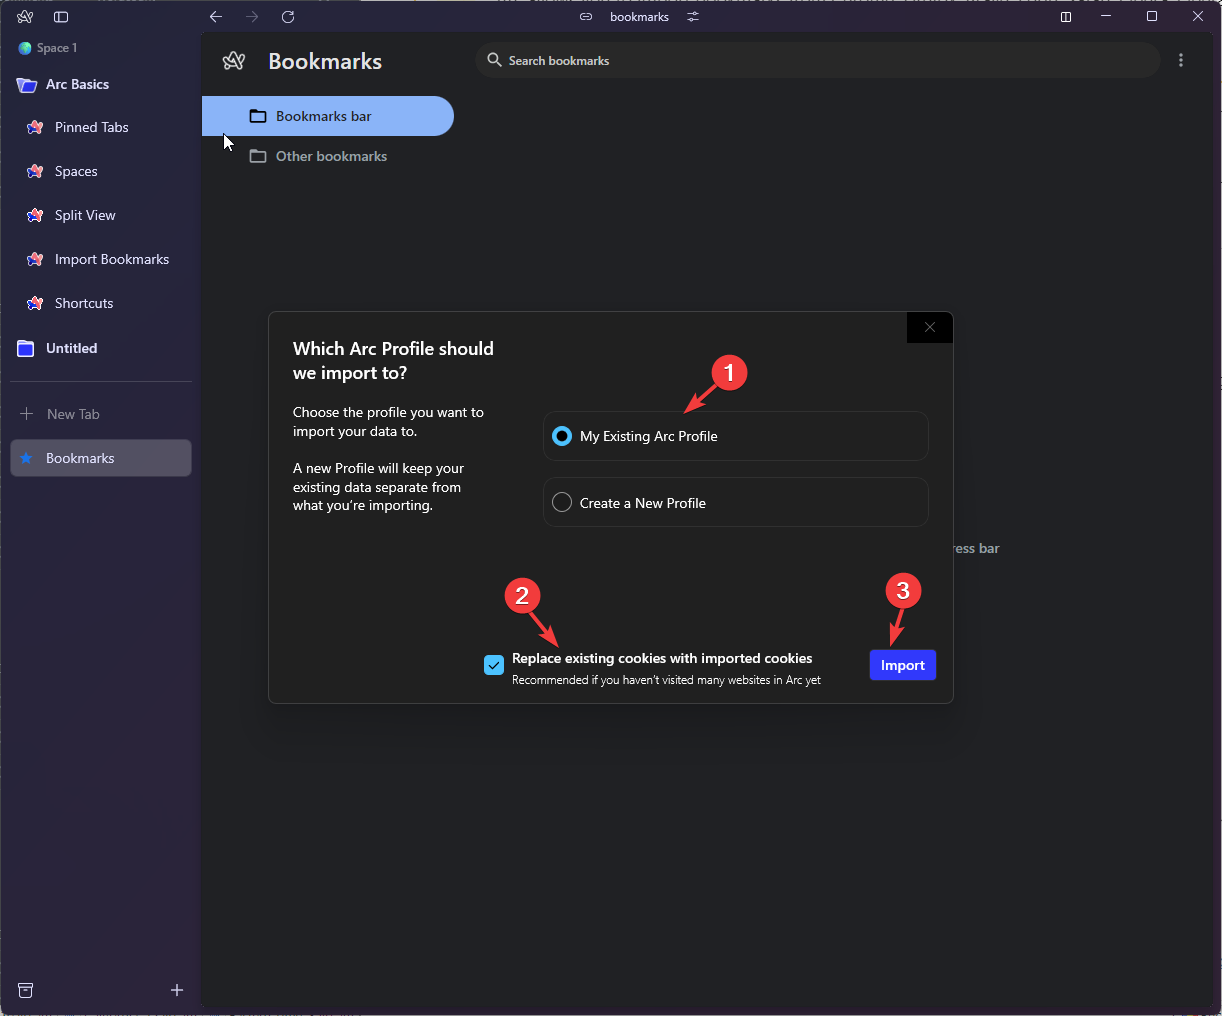The height and width of the screenshot is (1016, 1222).
Task: Click the Space 1 label
Action: click(x=56, y=48)
